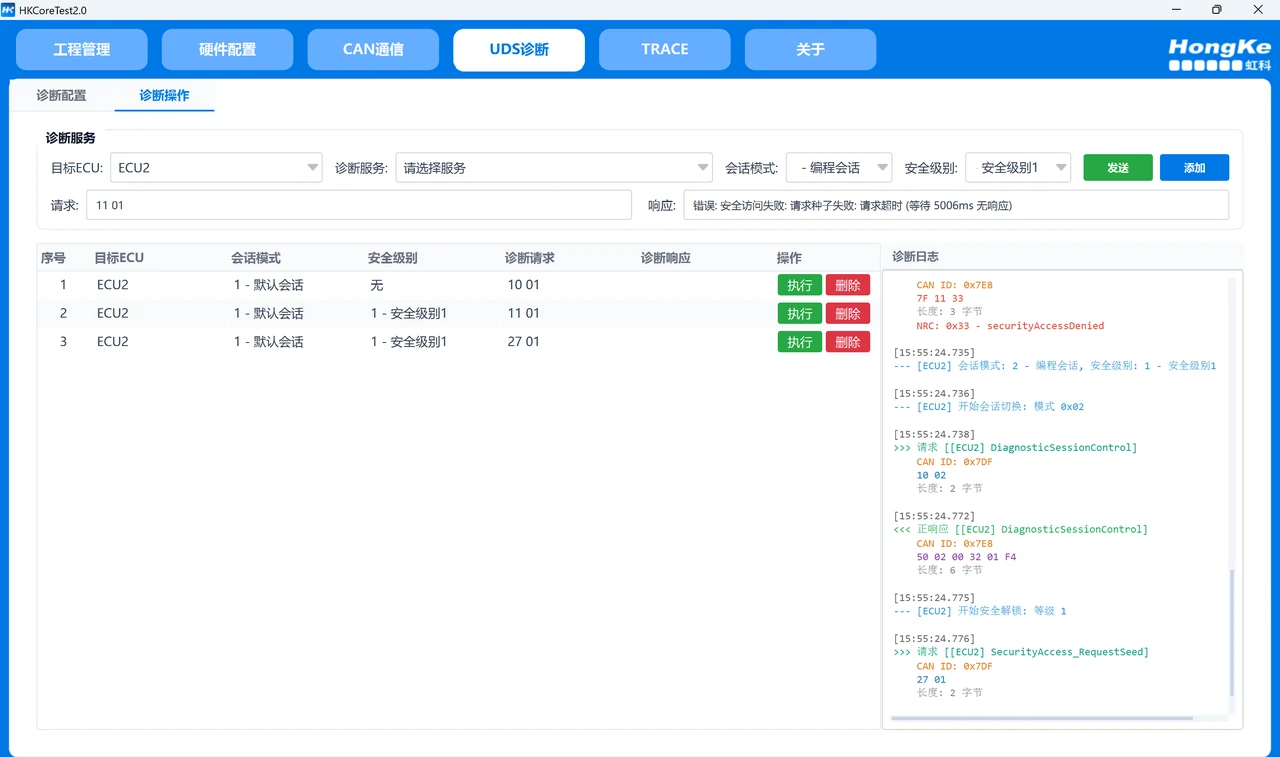1280x757 pixels.
Task: Click the diagnostic log horizontal scrollbar
Action: pos(1040,718)
